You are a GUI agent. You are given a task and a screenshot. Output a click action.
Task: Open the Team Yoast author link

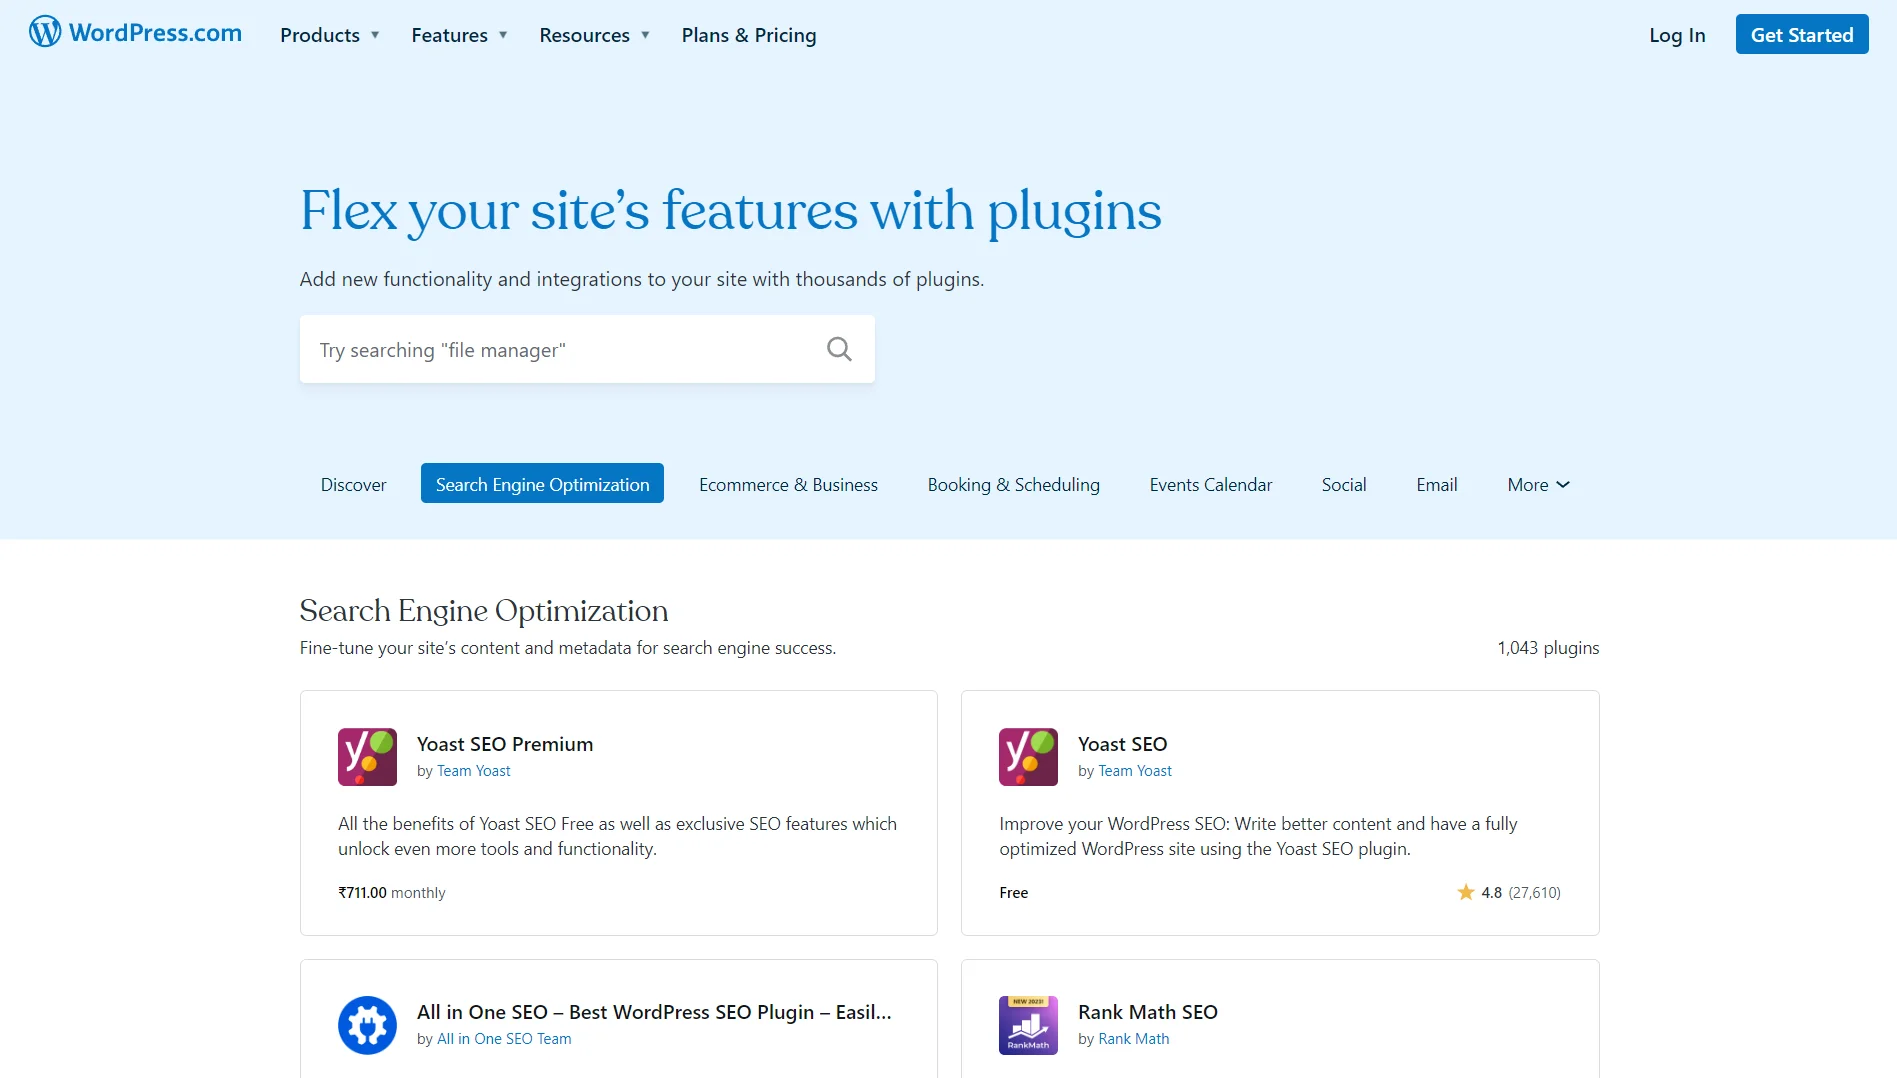(473, 770)
